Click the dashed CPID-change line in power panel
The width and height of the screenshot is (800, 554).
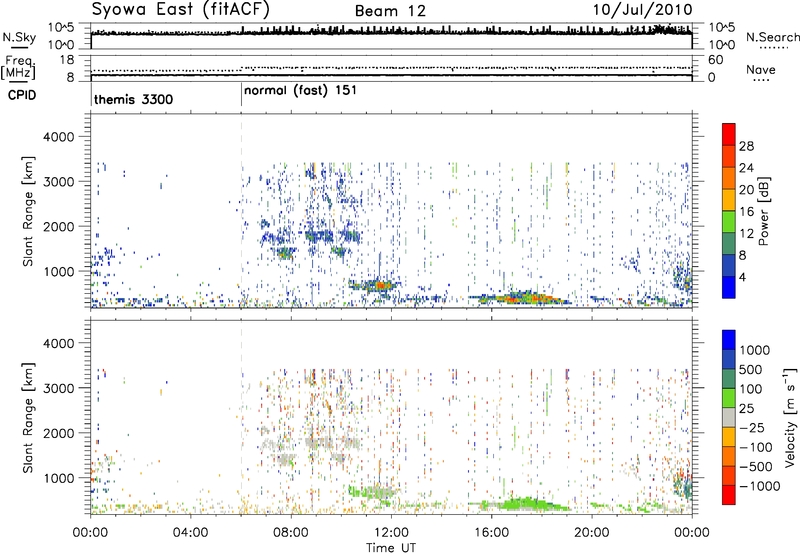click(241, 211)
